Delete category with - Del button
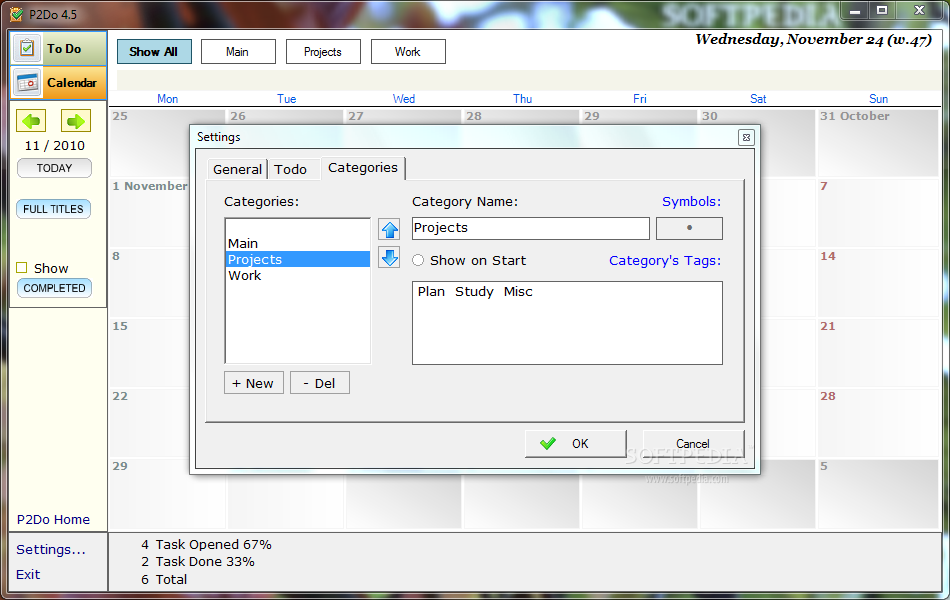This screenshot has height=600, width=950. coord(319,383)
